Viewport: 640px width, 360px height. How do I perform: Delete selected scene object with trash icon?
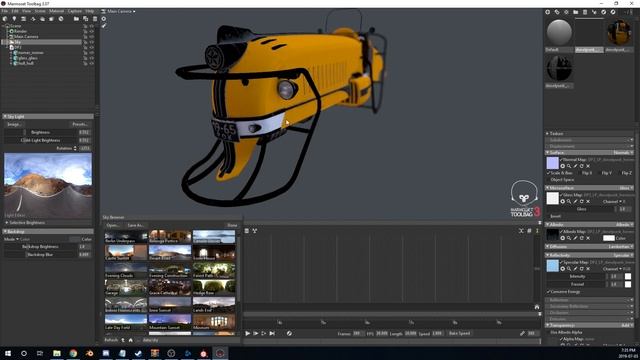pyautogui.click(x=95, y=19)
